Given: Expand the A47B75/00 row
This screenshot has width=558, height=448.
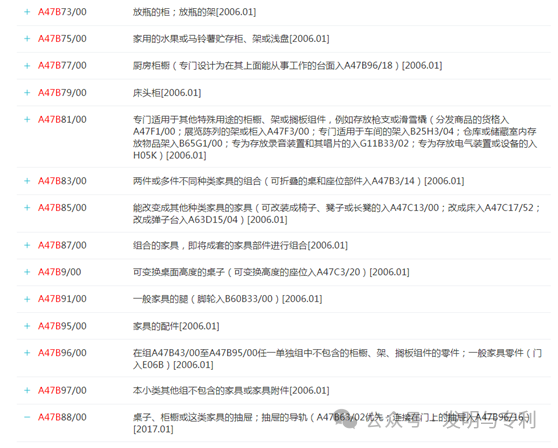Looking at the screenshot, I should (27, 38).
